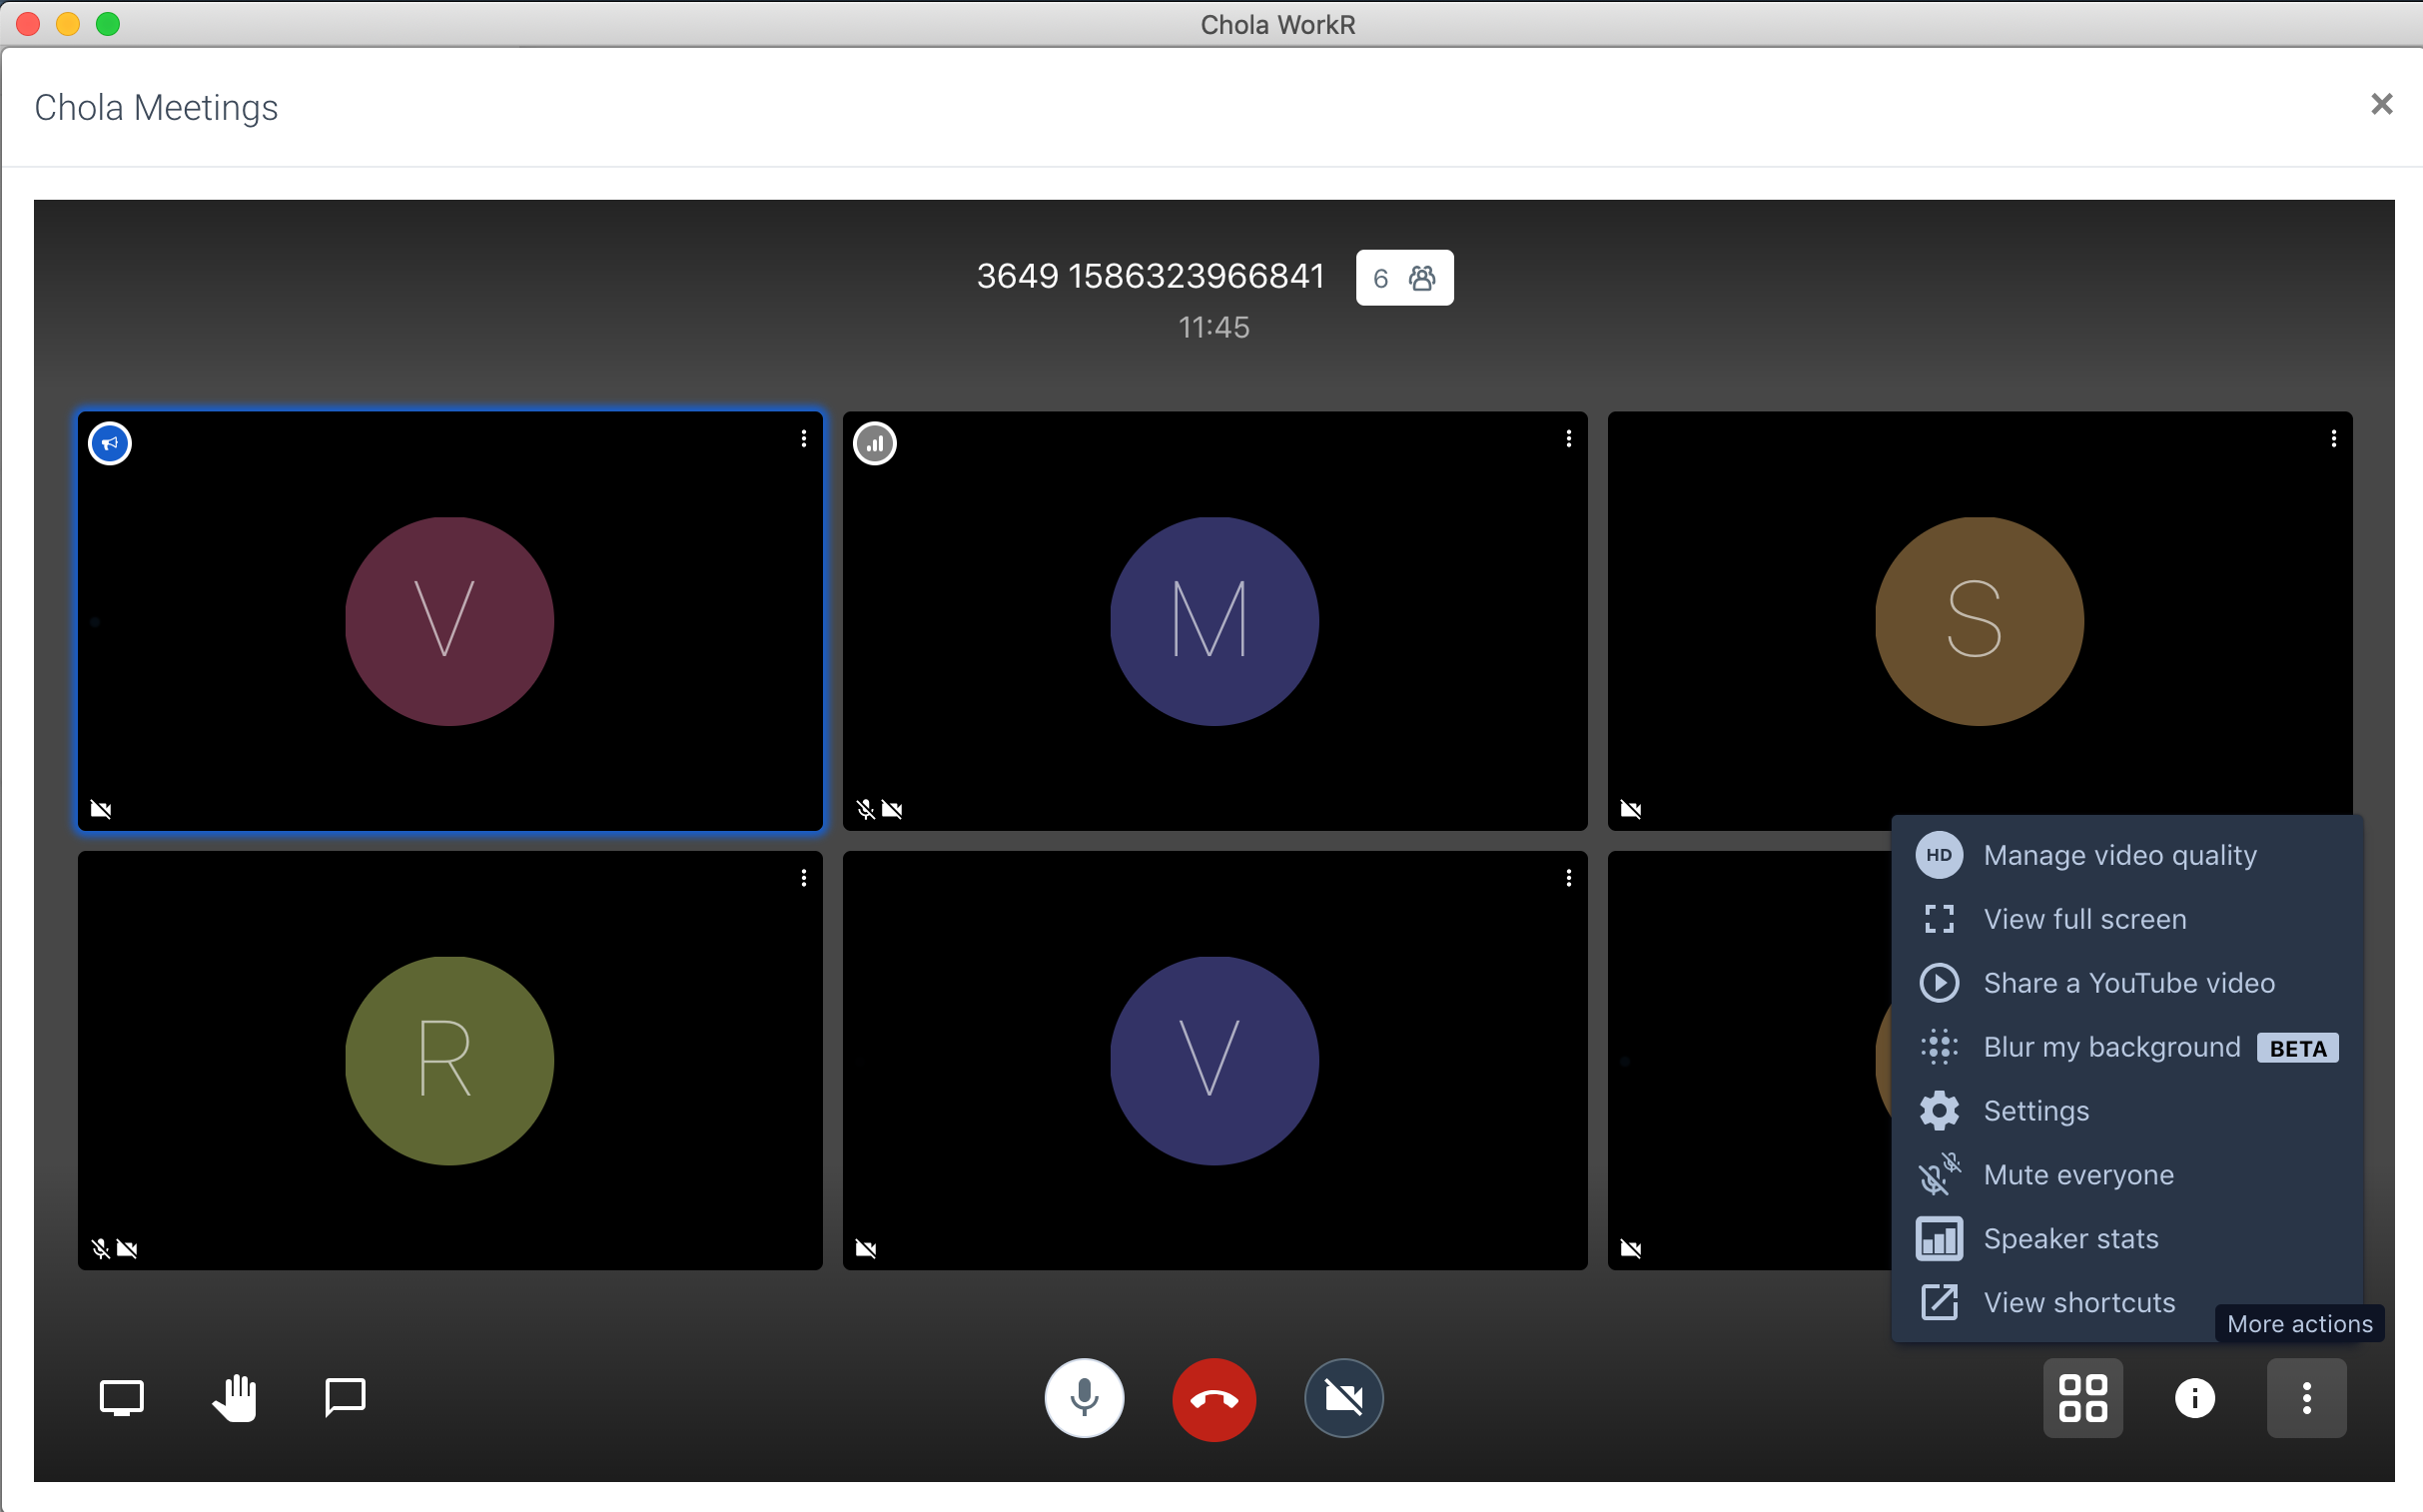Open meeting info with the i icon

[2194, 1397]
